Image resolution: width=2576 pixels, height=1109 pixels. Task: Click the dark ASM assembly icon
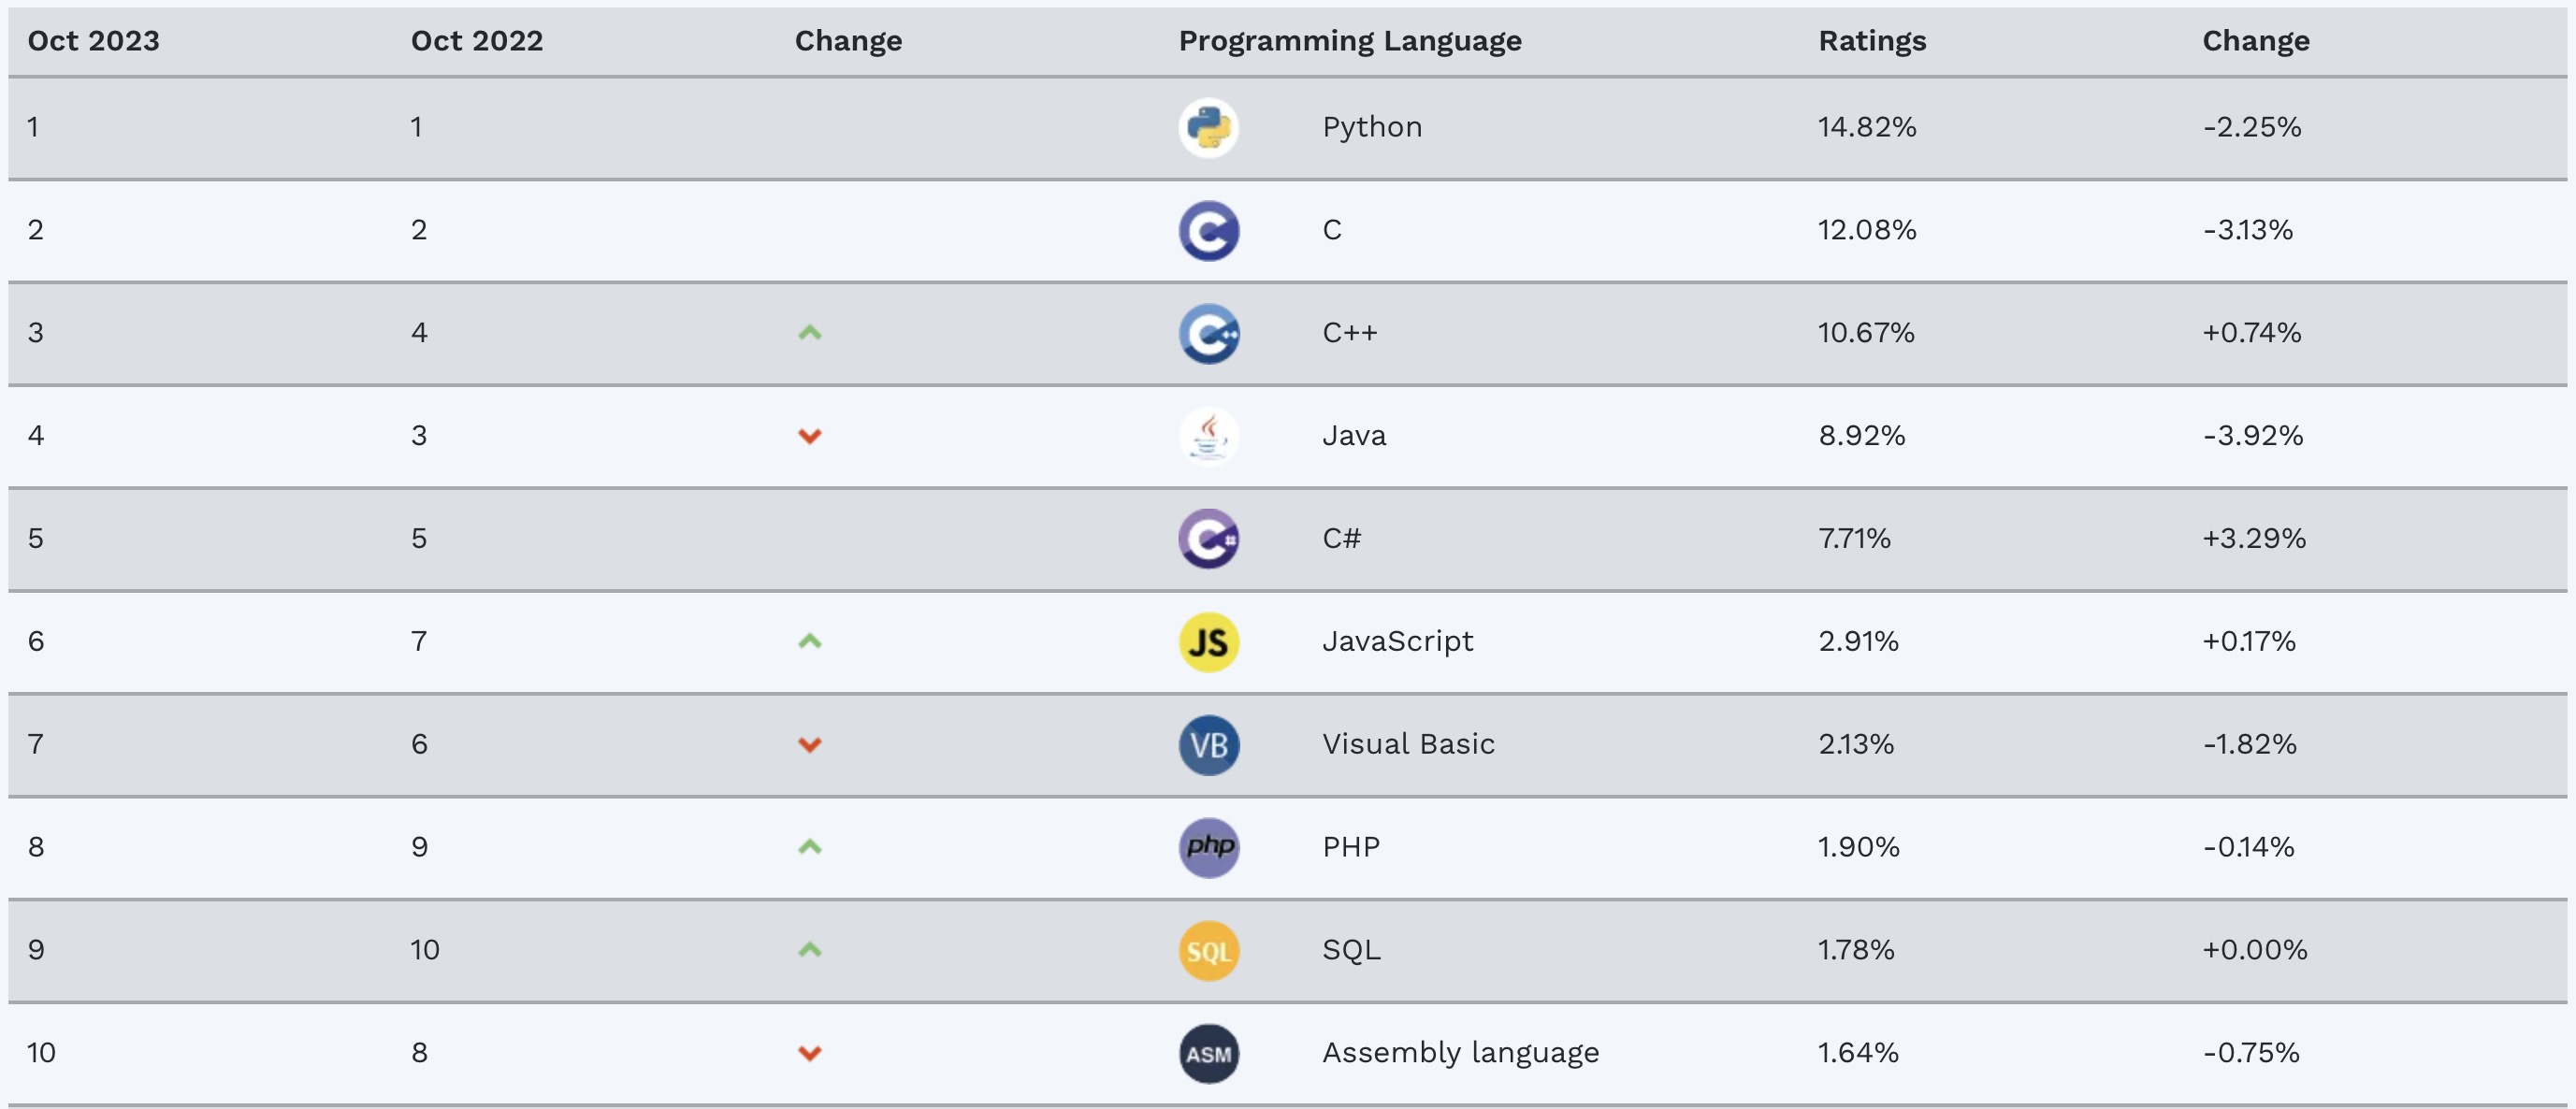[x=1208, y=1054]
